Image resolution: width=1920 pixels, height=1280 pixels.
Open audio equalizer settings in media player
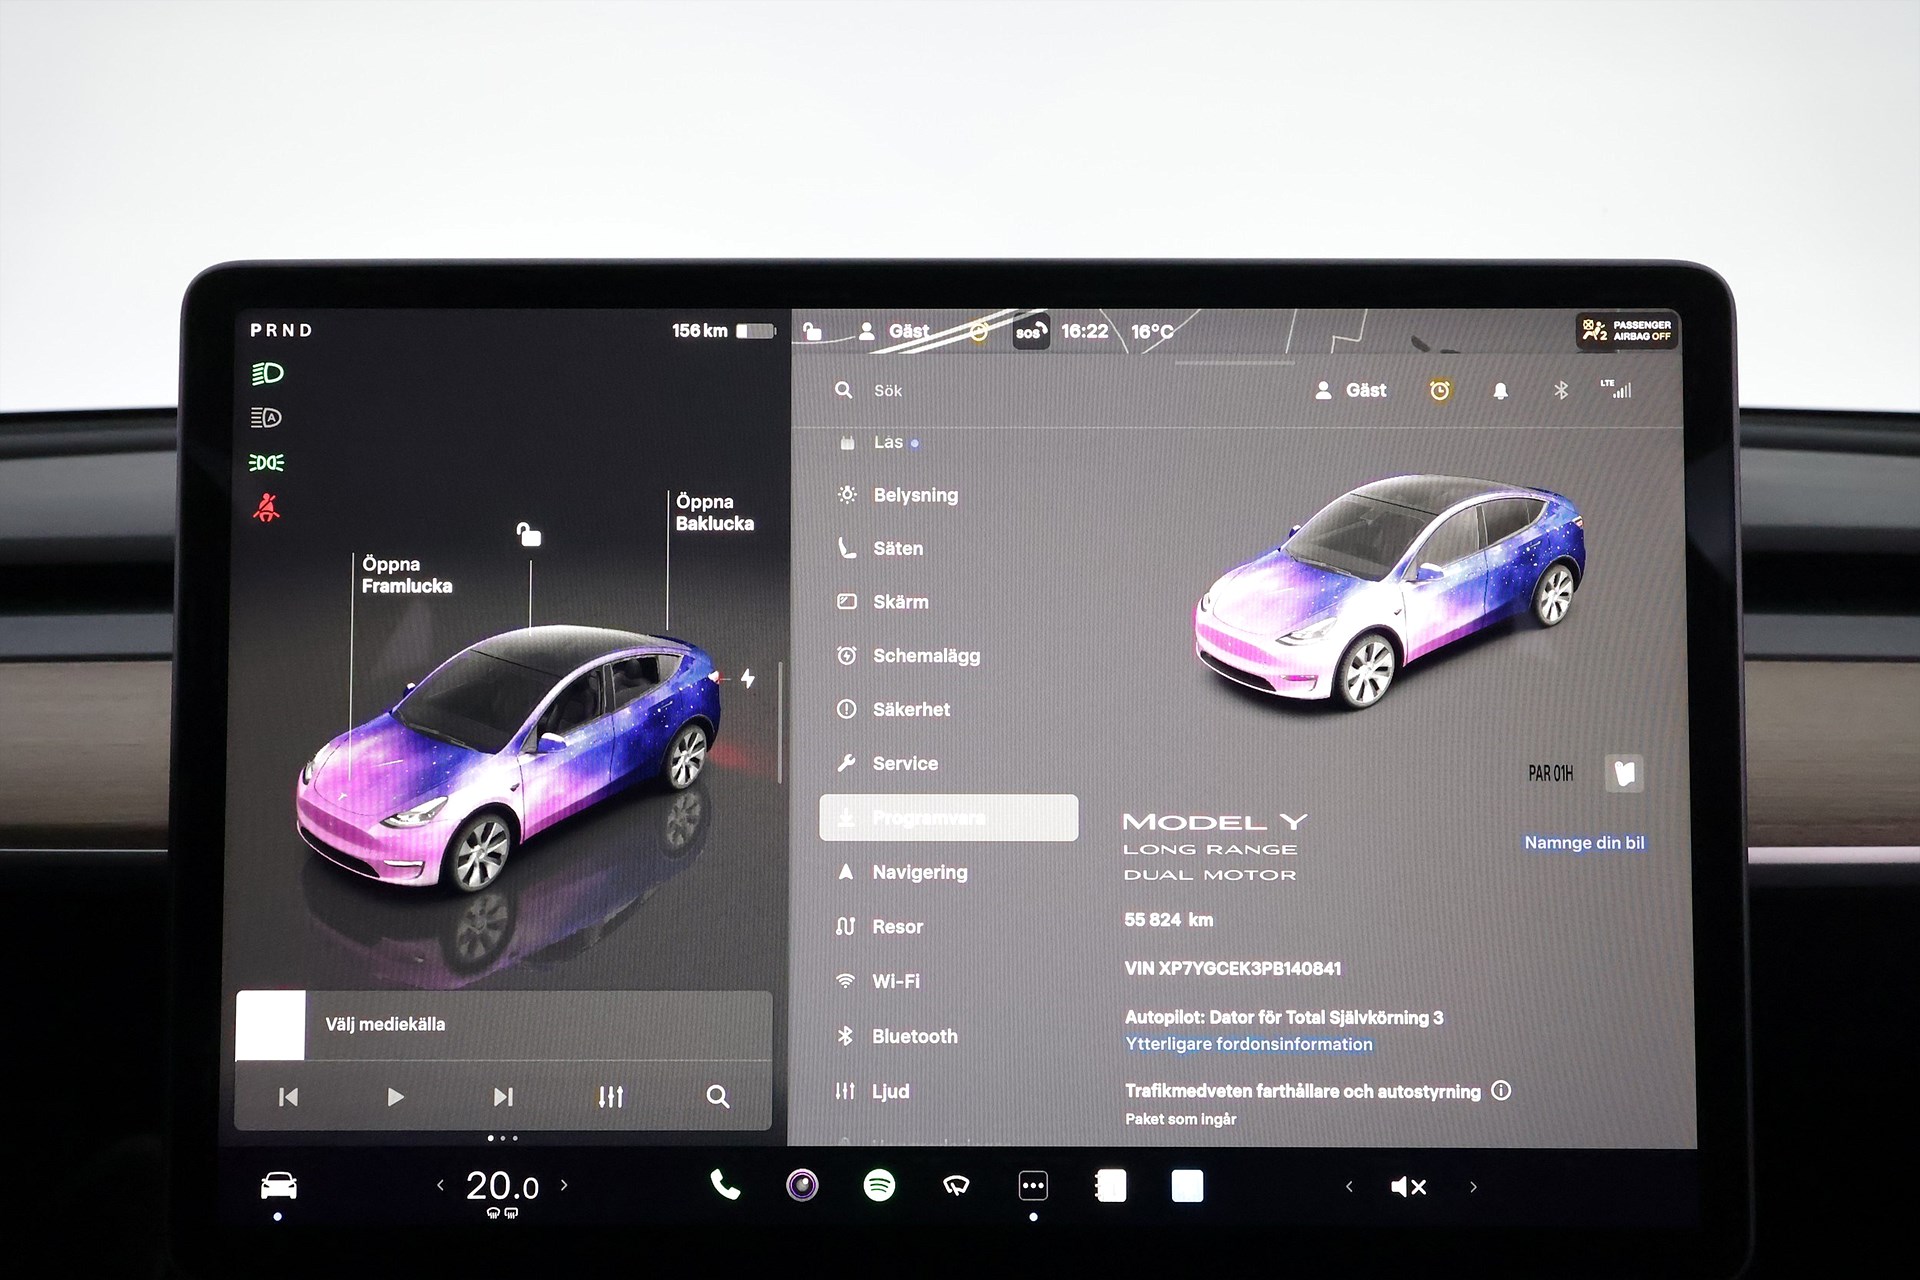611,1097
